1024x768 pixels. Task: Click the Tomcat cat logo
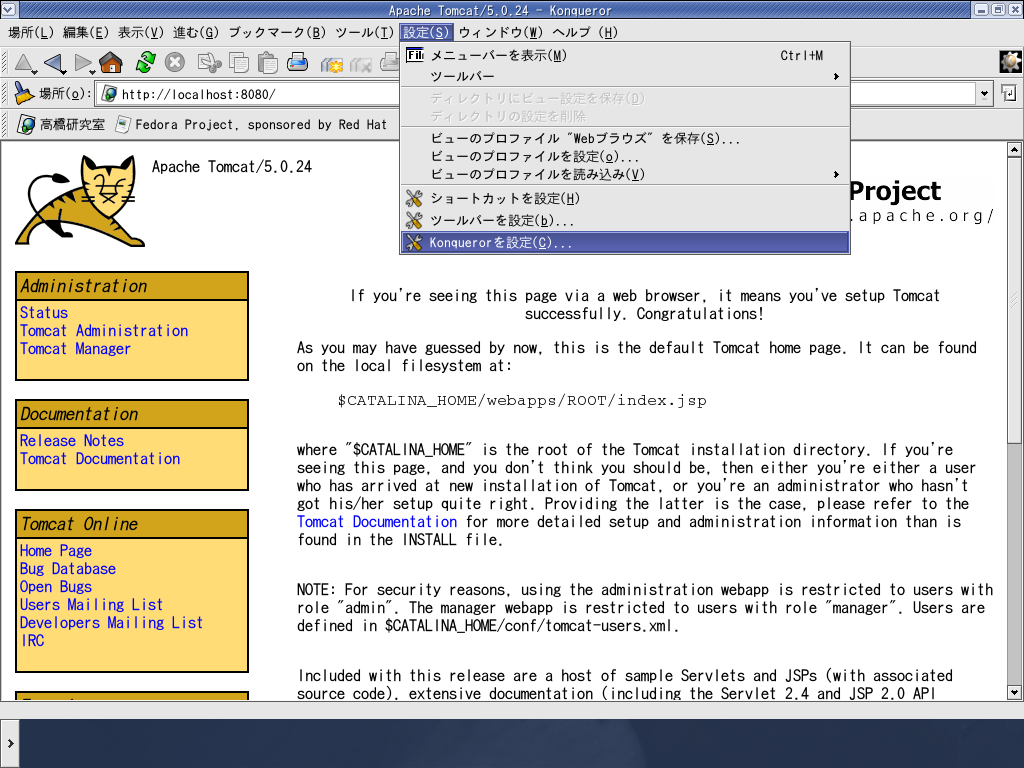click(80, 201)
